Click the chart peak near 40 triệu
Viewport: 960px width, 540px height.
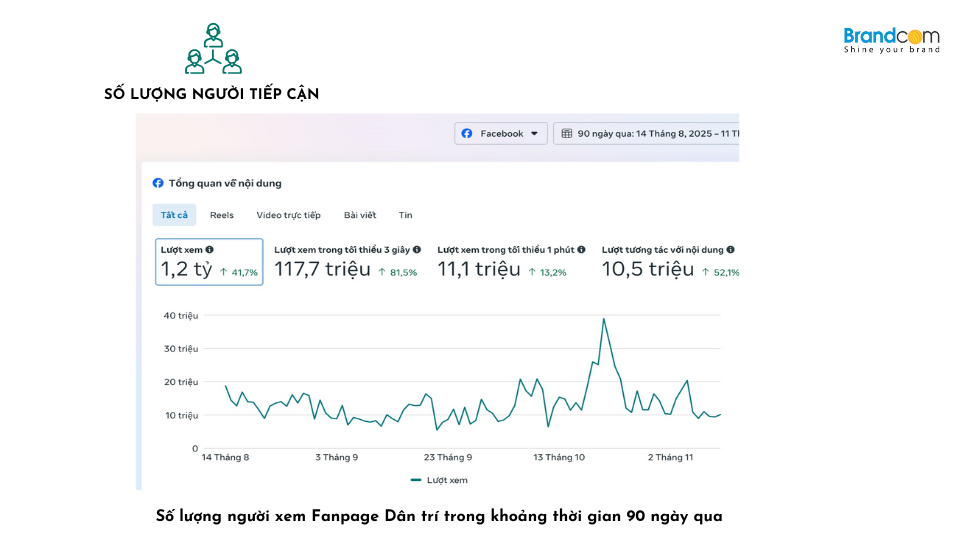[604, 319]
